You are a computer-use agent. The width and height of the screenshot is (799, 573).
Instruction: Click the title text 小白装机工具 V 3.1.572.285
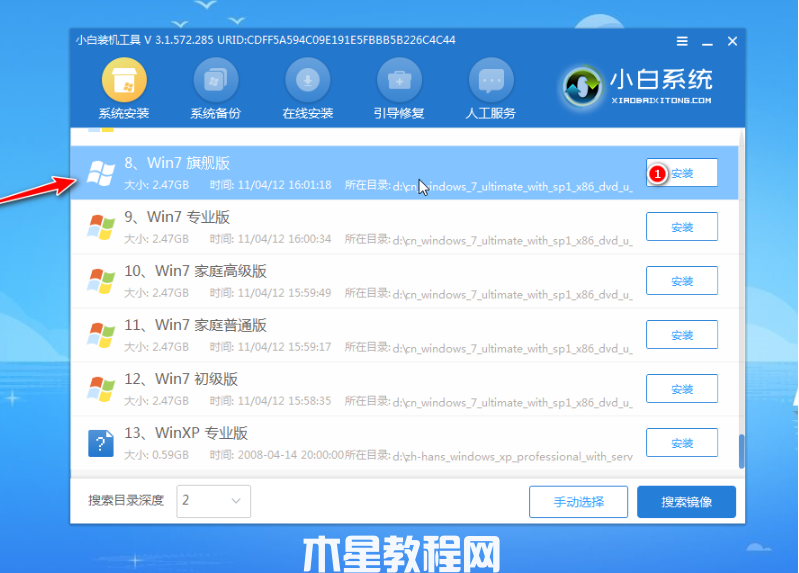144,40
